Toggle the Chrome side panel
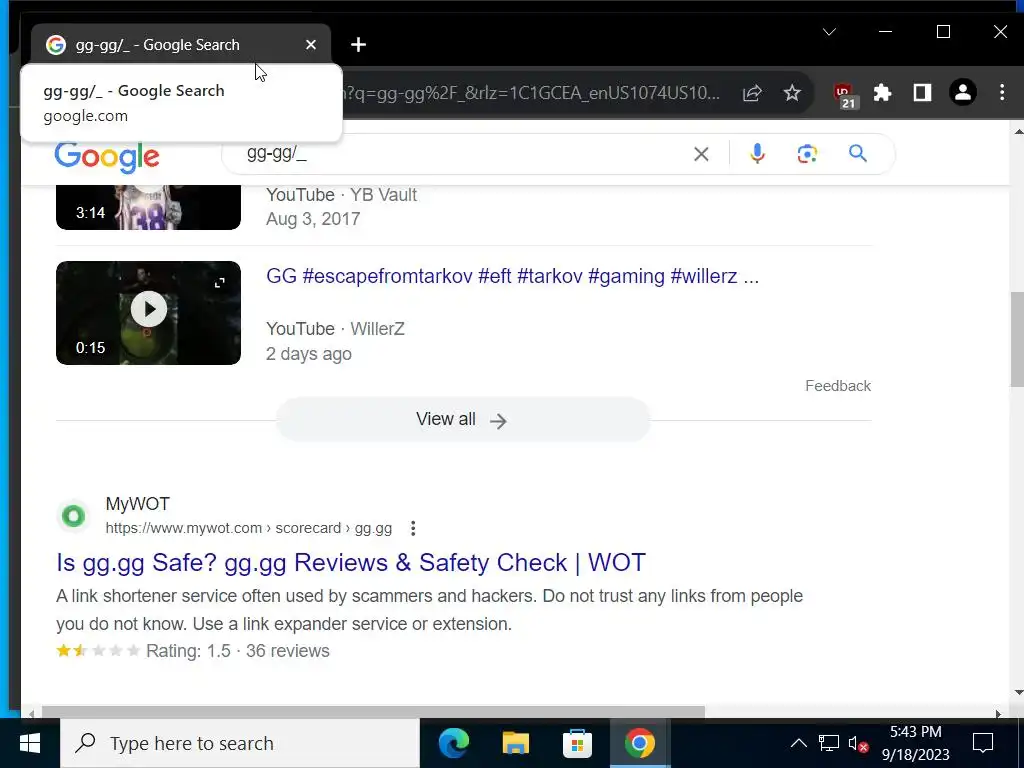This screenshot has height=768, width=1024. pos(922,93)
